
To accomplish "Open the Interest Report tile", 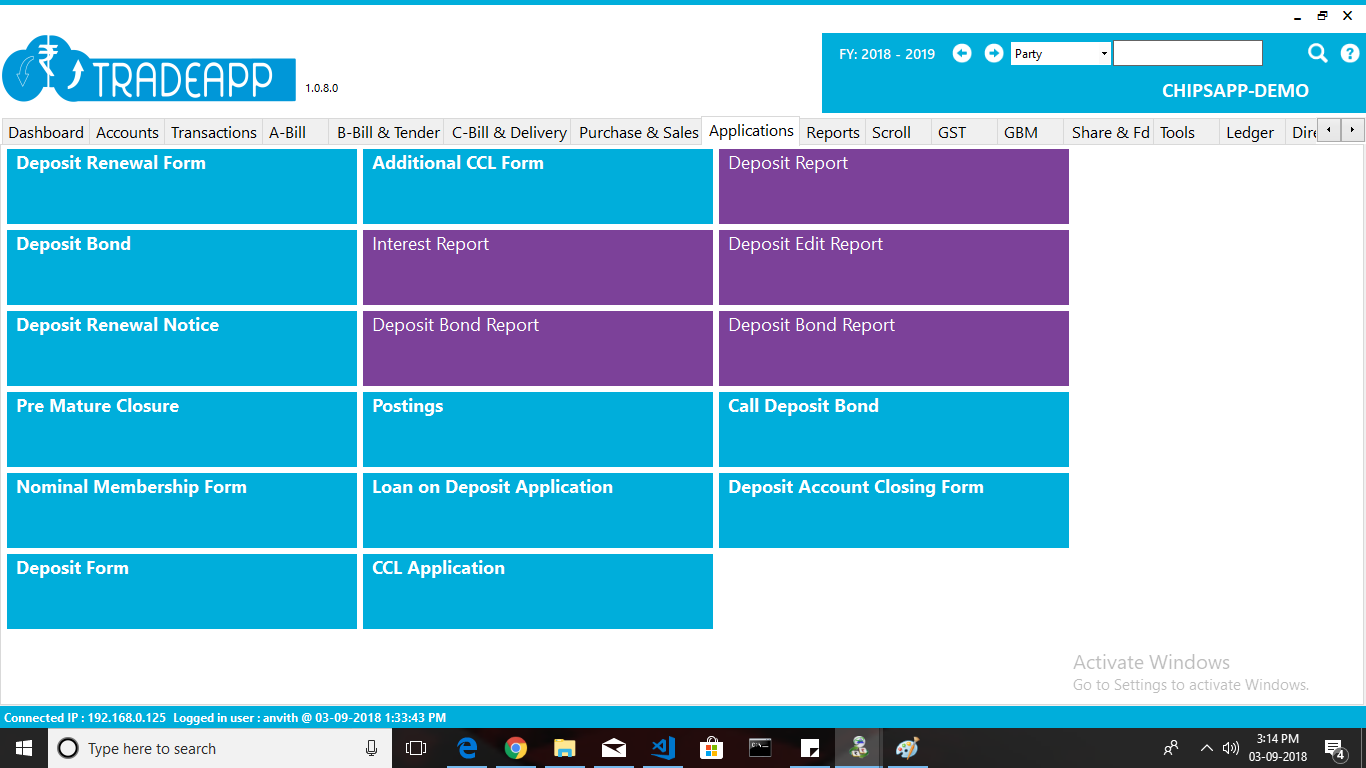I will pos(537,267).
